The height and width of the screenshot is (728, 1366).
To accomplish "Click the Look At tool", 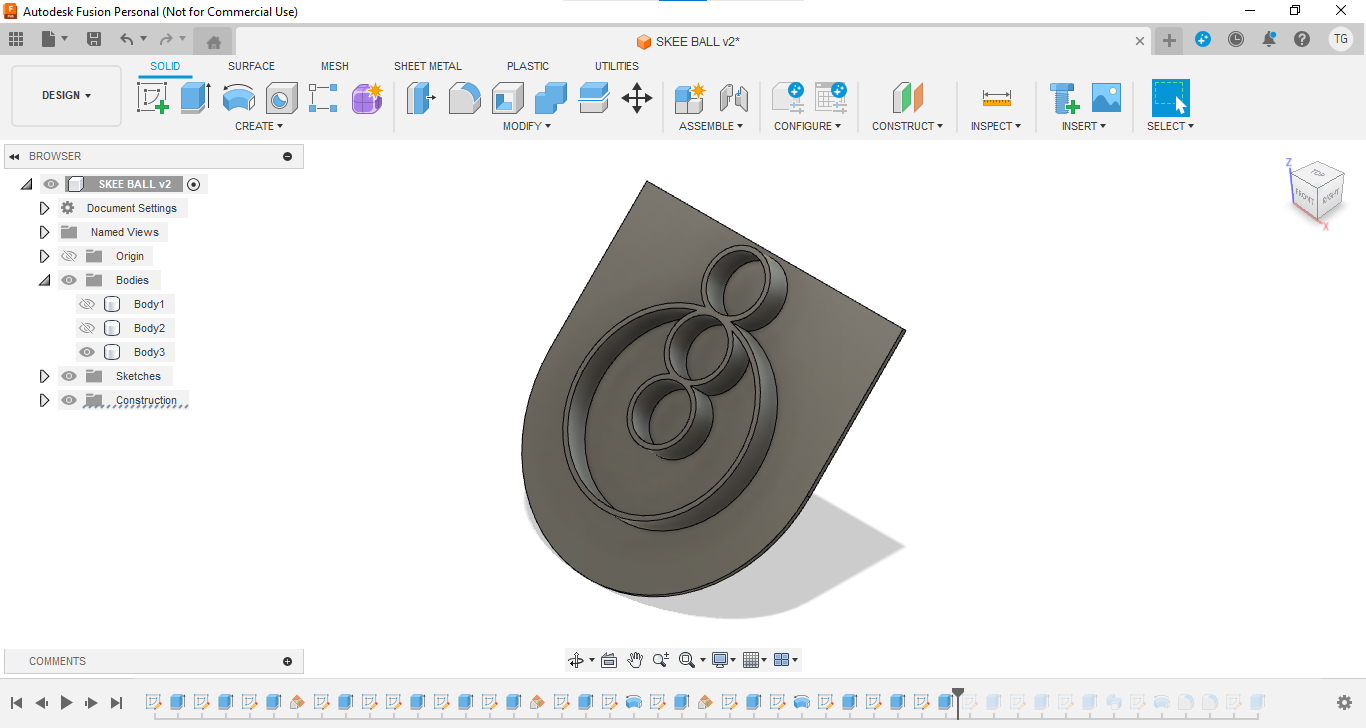I will coord(609,660).
